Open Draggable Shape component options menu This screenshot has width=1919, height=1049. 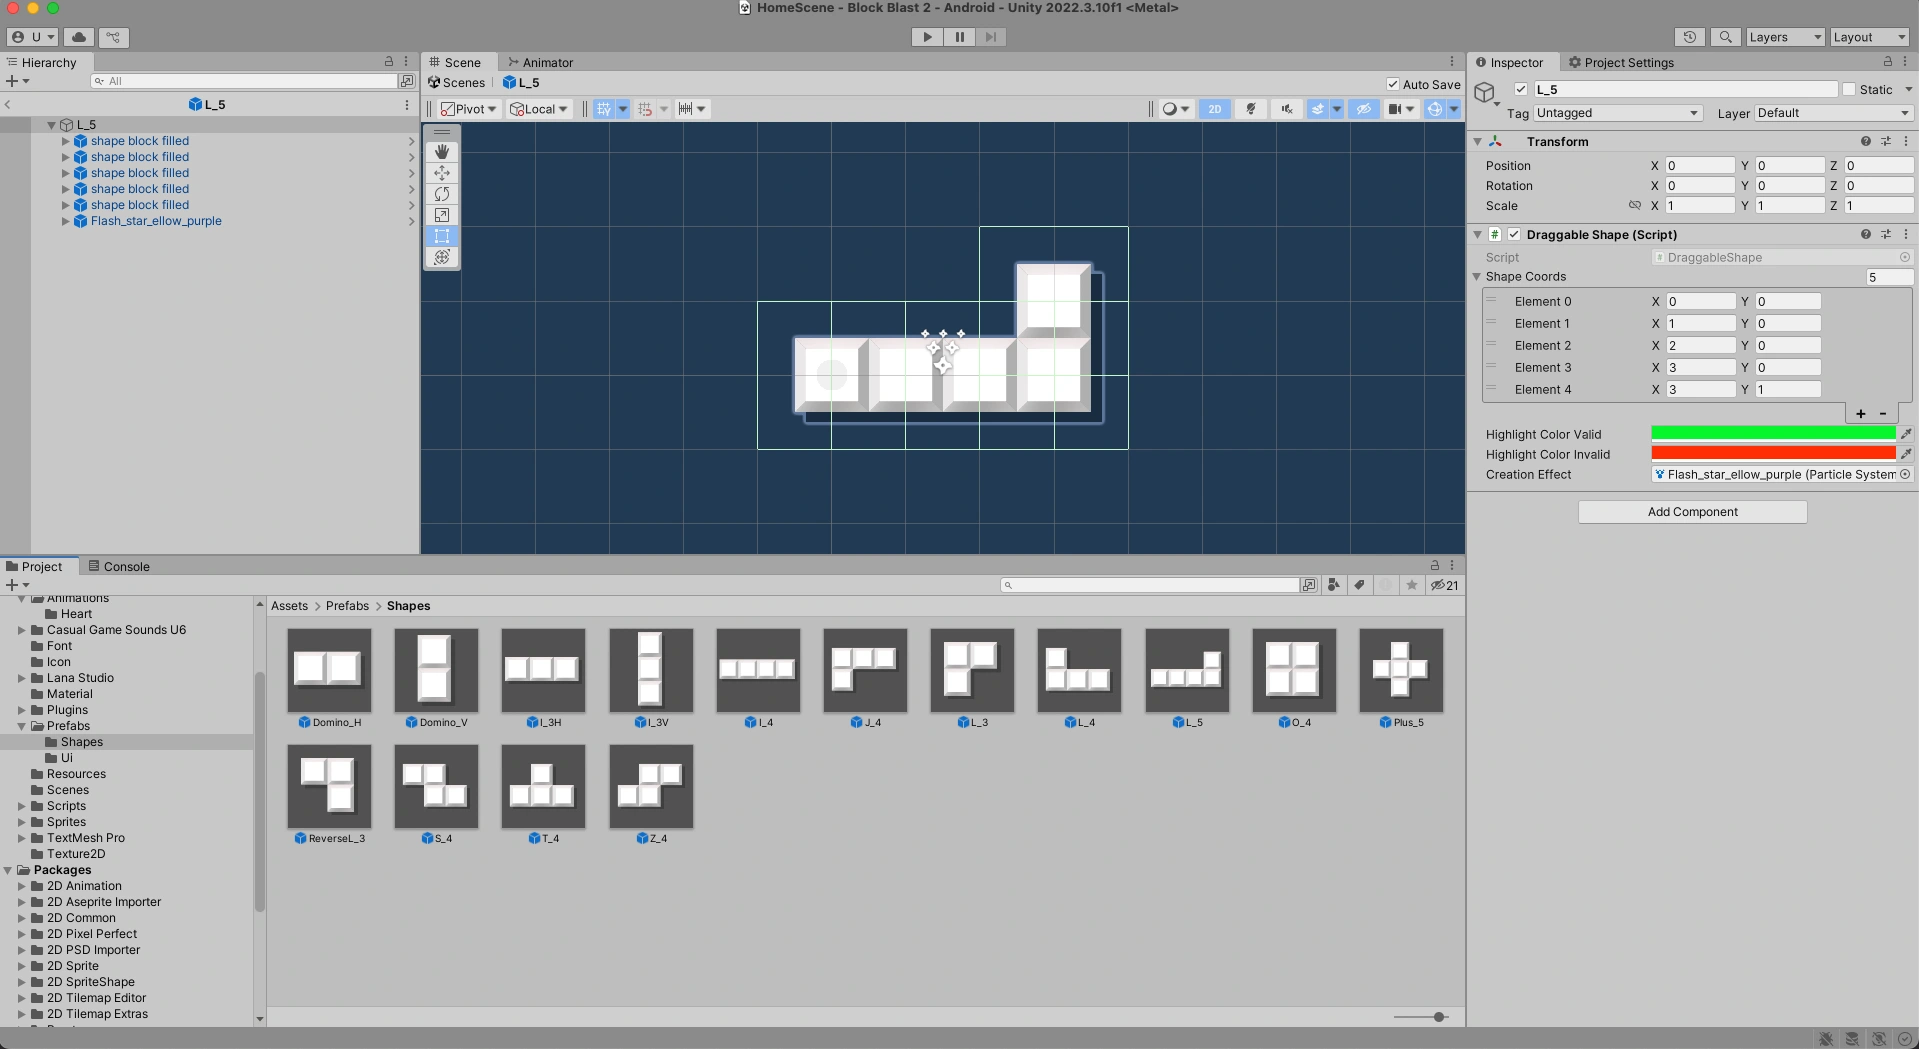click(x=1906, y=234)
